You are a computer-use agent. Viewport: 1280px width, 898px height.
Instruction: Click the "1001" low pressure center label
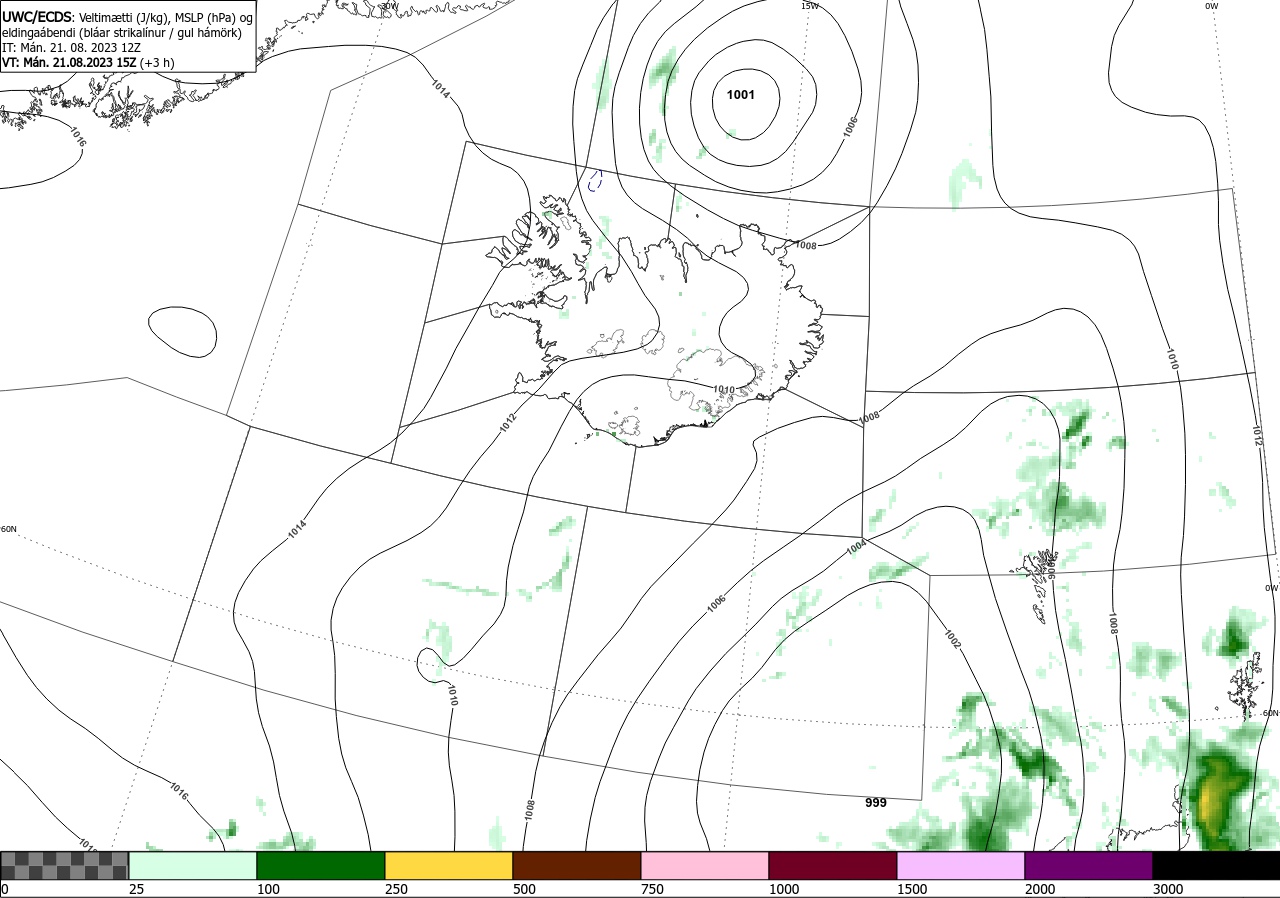tap(741, 95)
